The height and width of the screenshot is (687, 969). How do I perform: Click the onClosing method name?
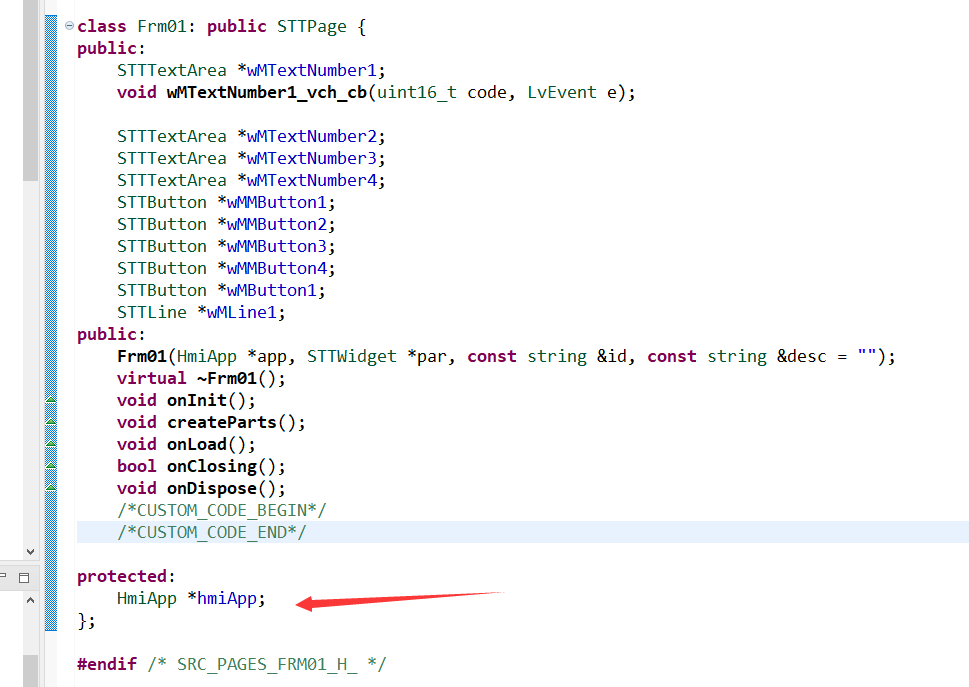pos(211,466)
